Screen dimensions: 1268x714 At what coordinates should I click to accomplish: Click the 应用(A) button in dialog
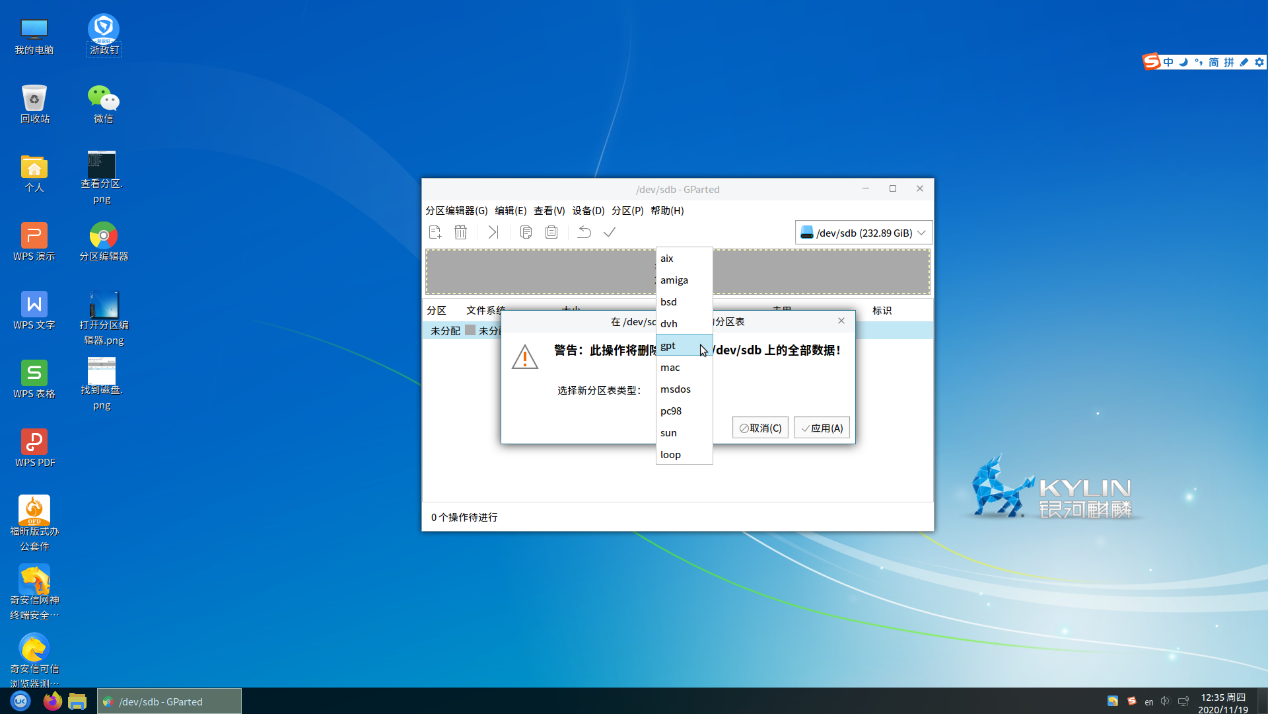(x=821, y=428)
